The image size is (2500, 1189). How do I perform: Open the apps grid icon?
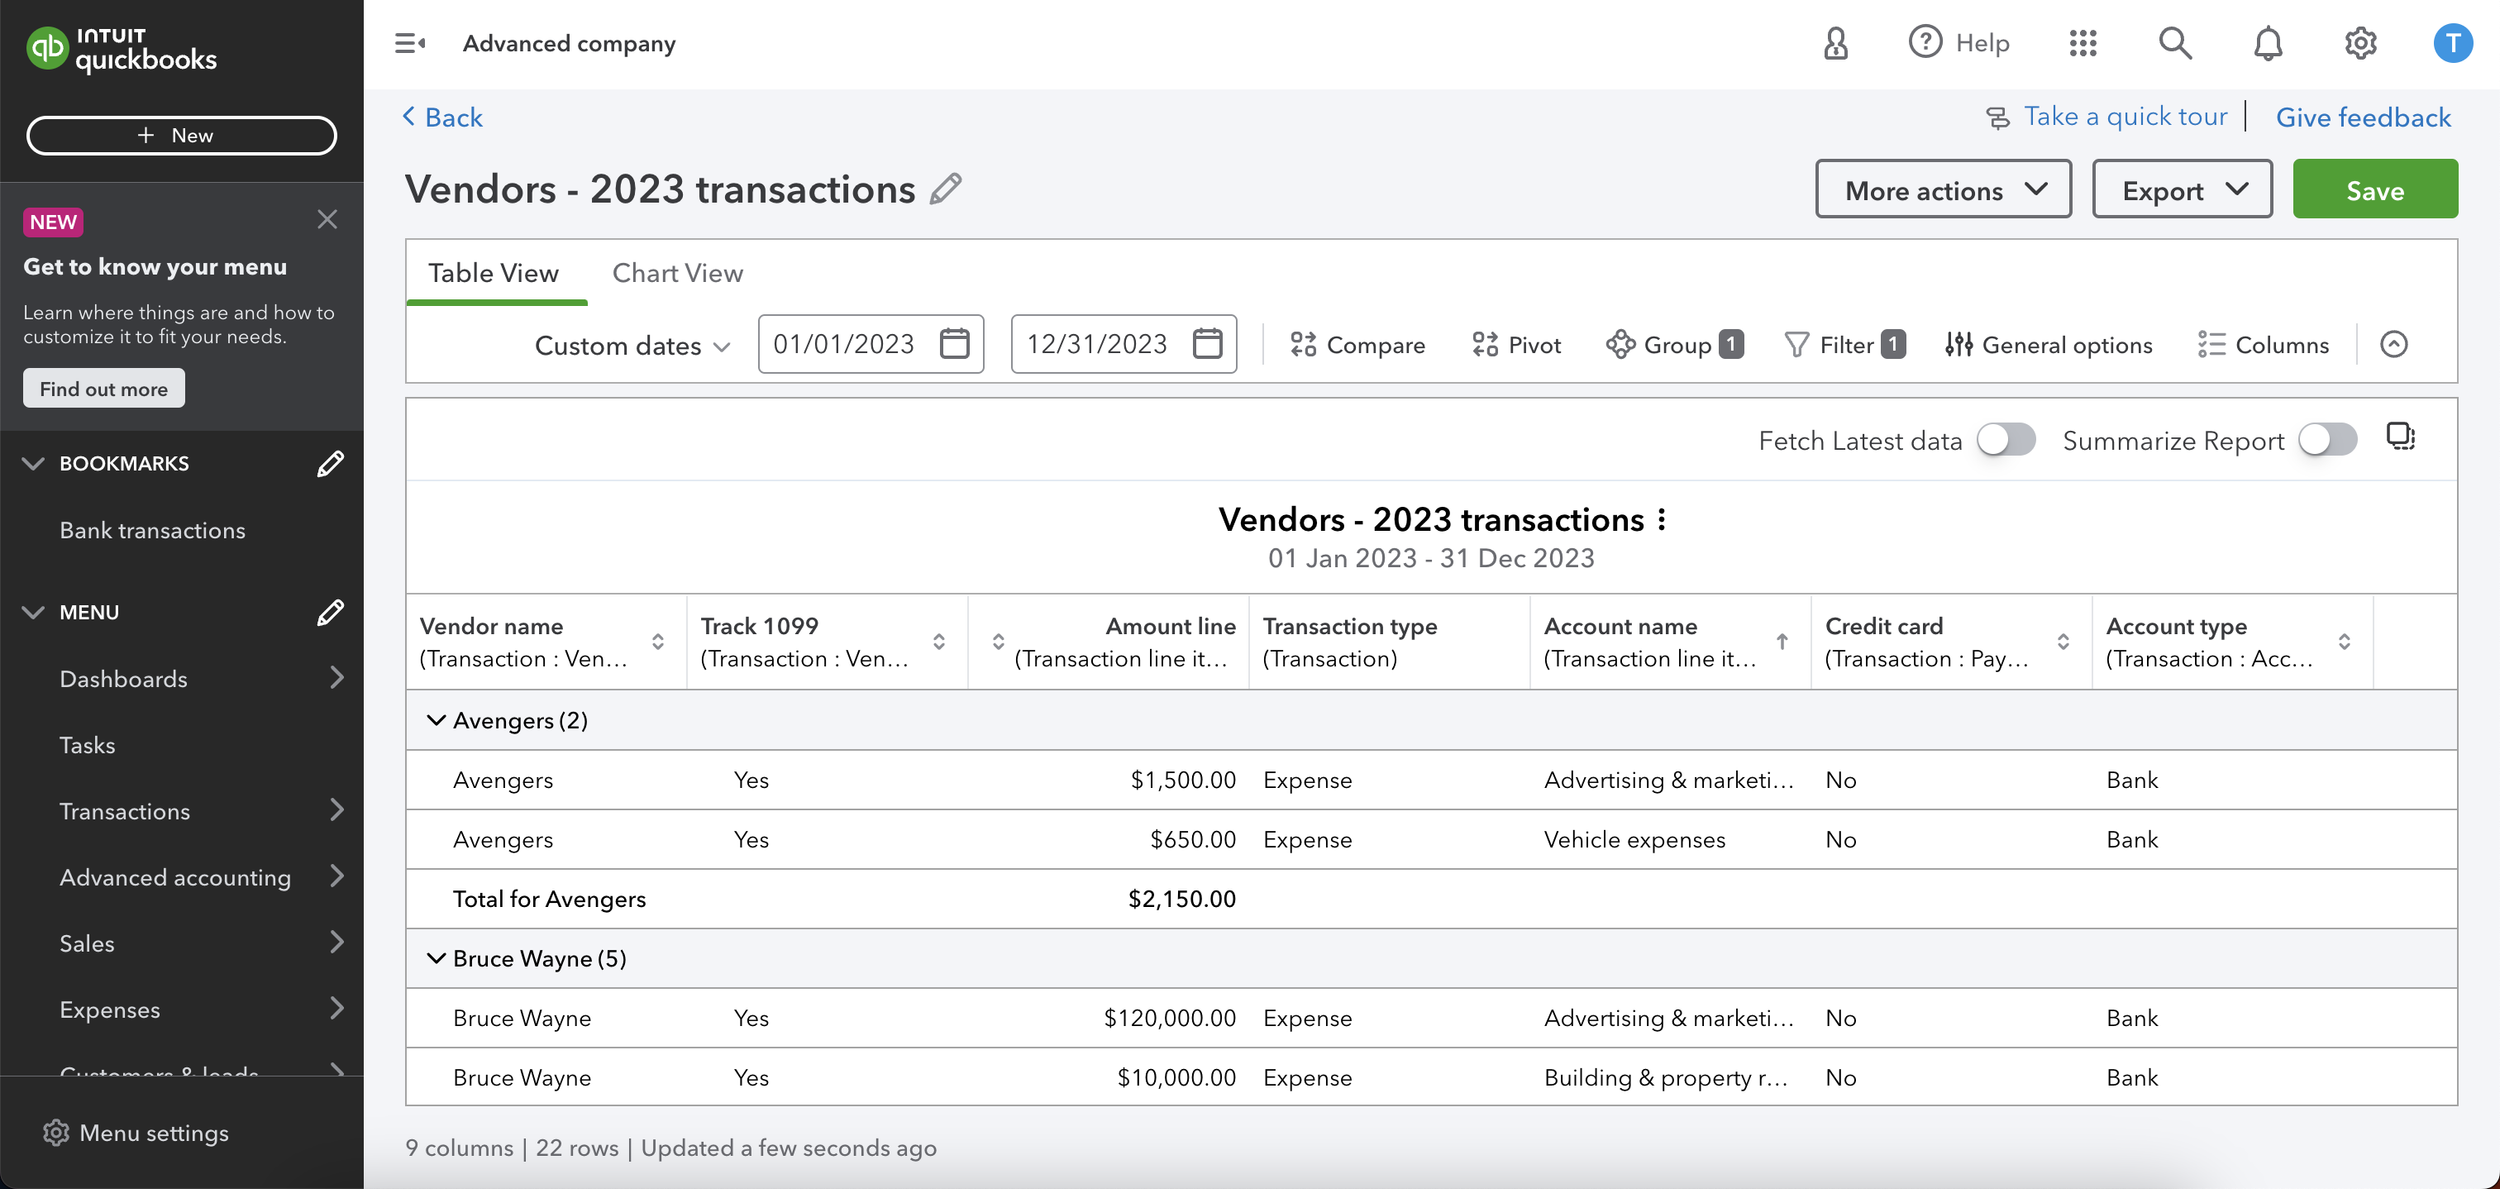2083,43
